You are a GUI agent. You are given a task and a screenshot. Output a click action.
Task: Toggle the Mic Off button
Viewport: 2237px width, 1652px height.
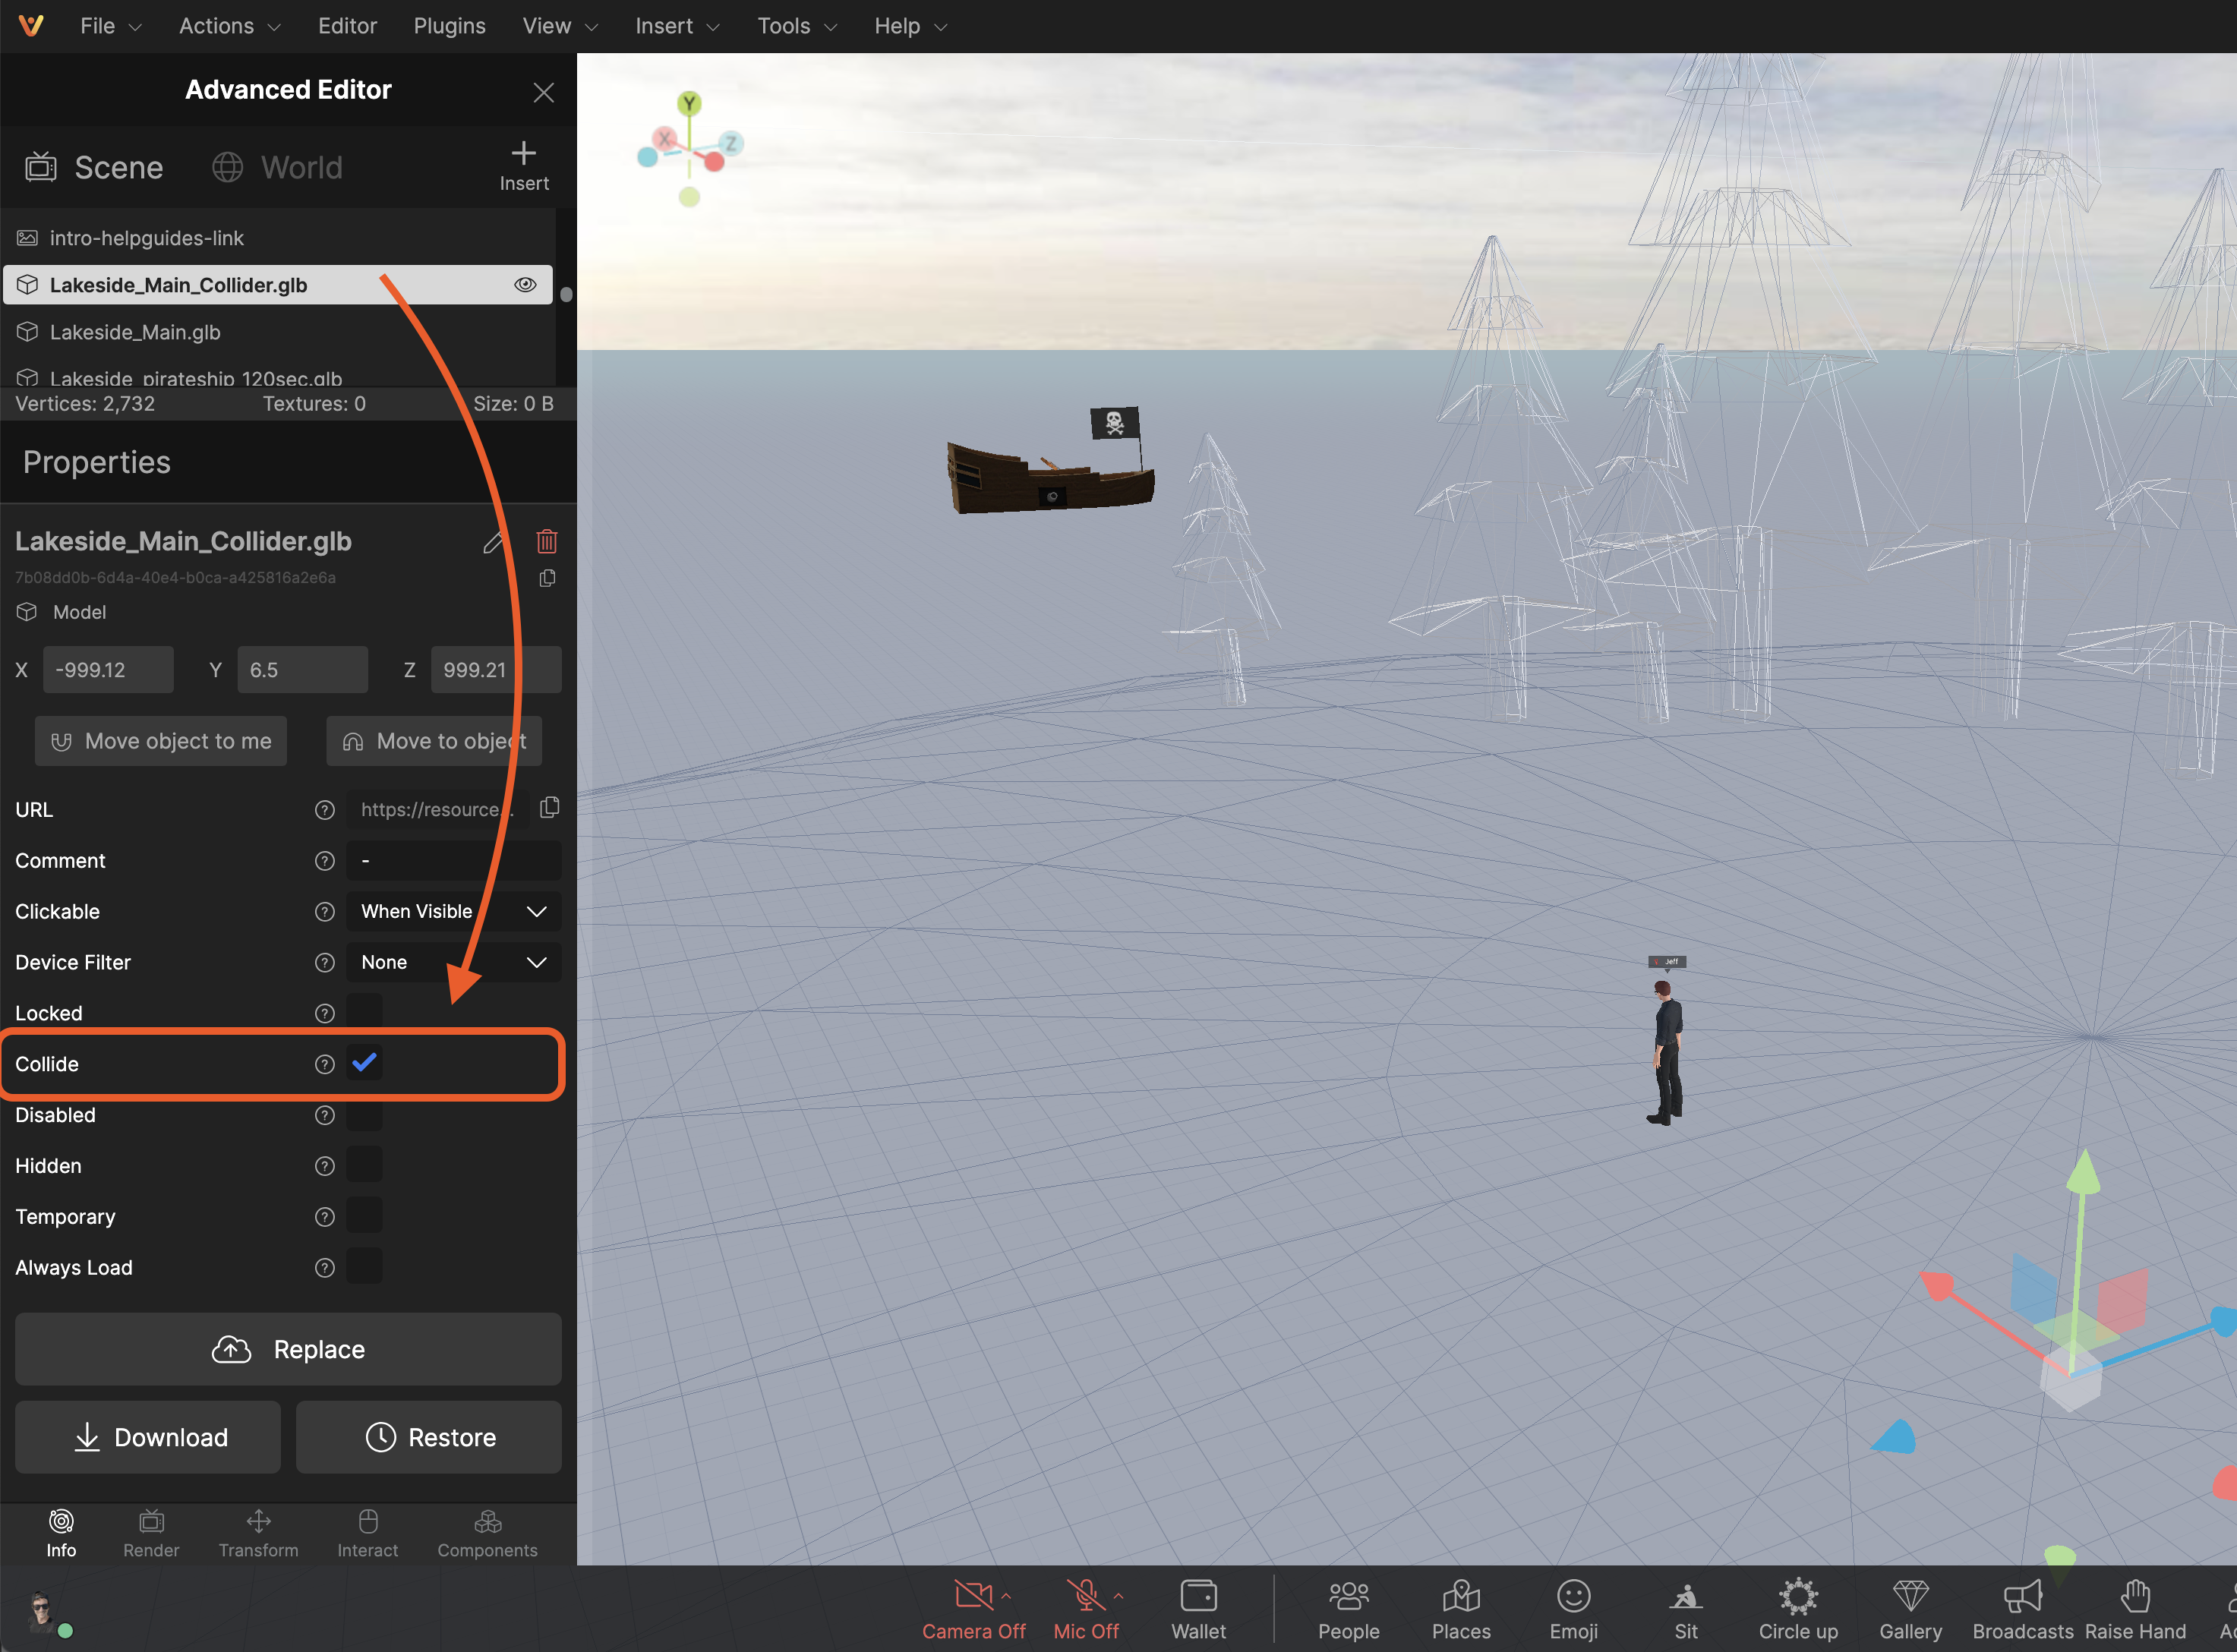tap(1086, 1609)
